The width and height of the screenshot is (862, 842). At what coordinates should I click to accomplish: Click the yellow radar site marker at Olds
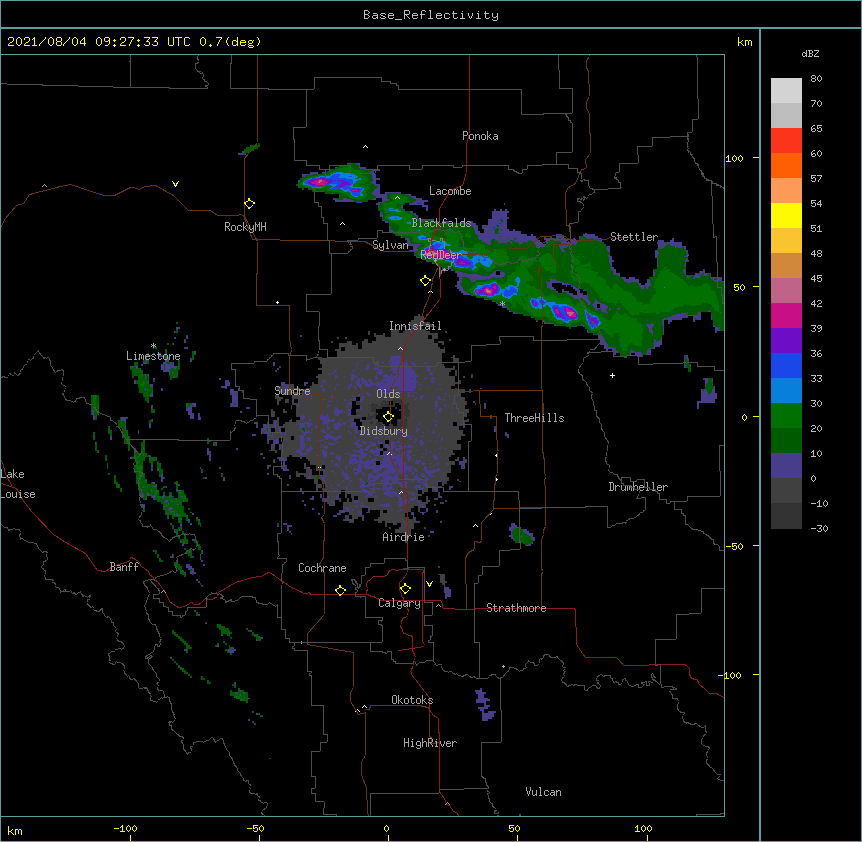[x=388, y=417]
